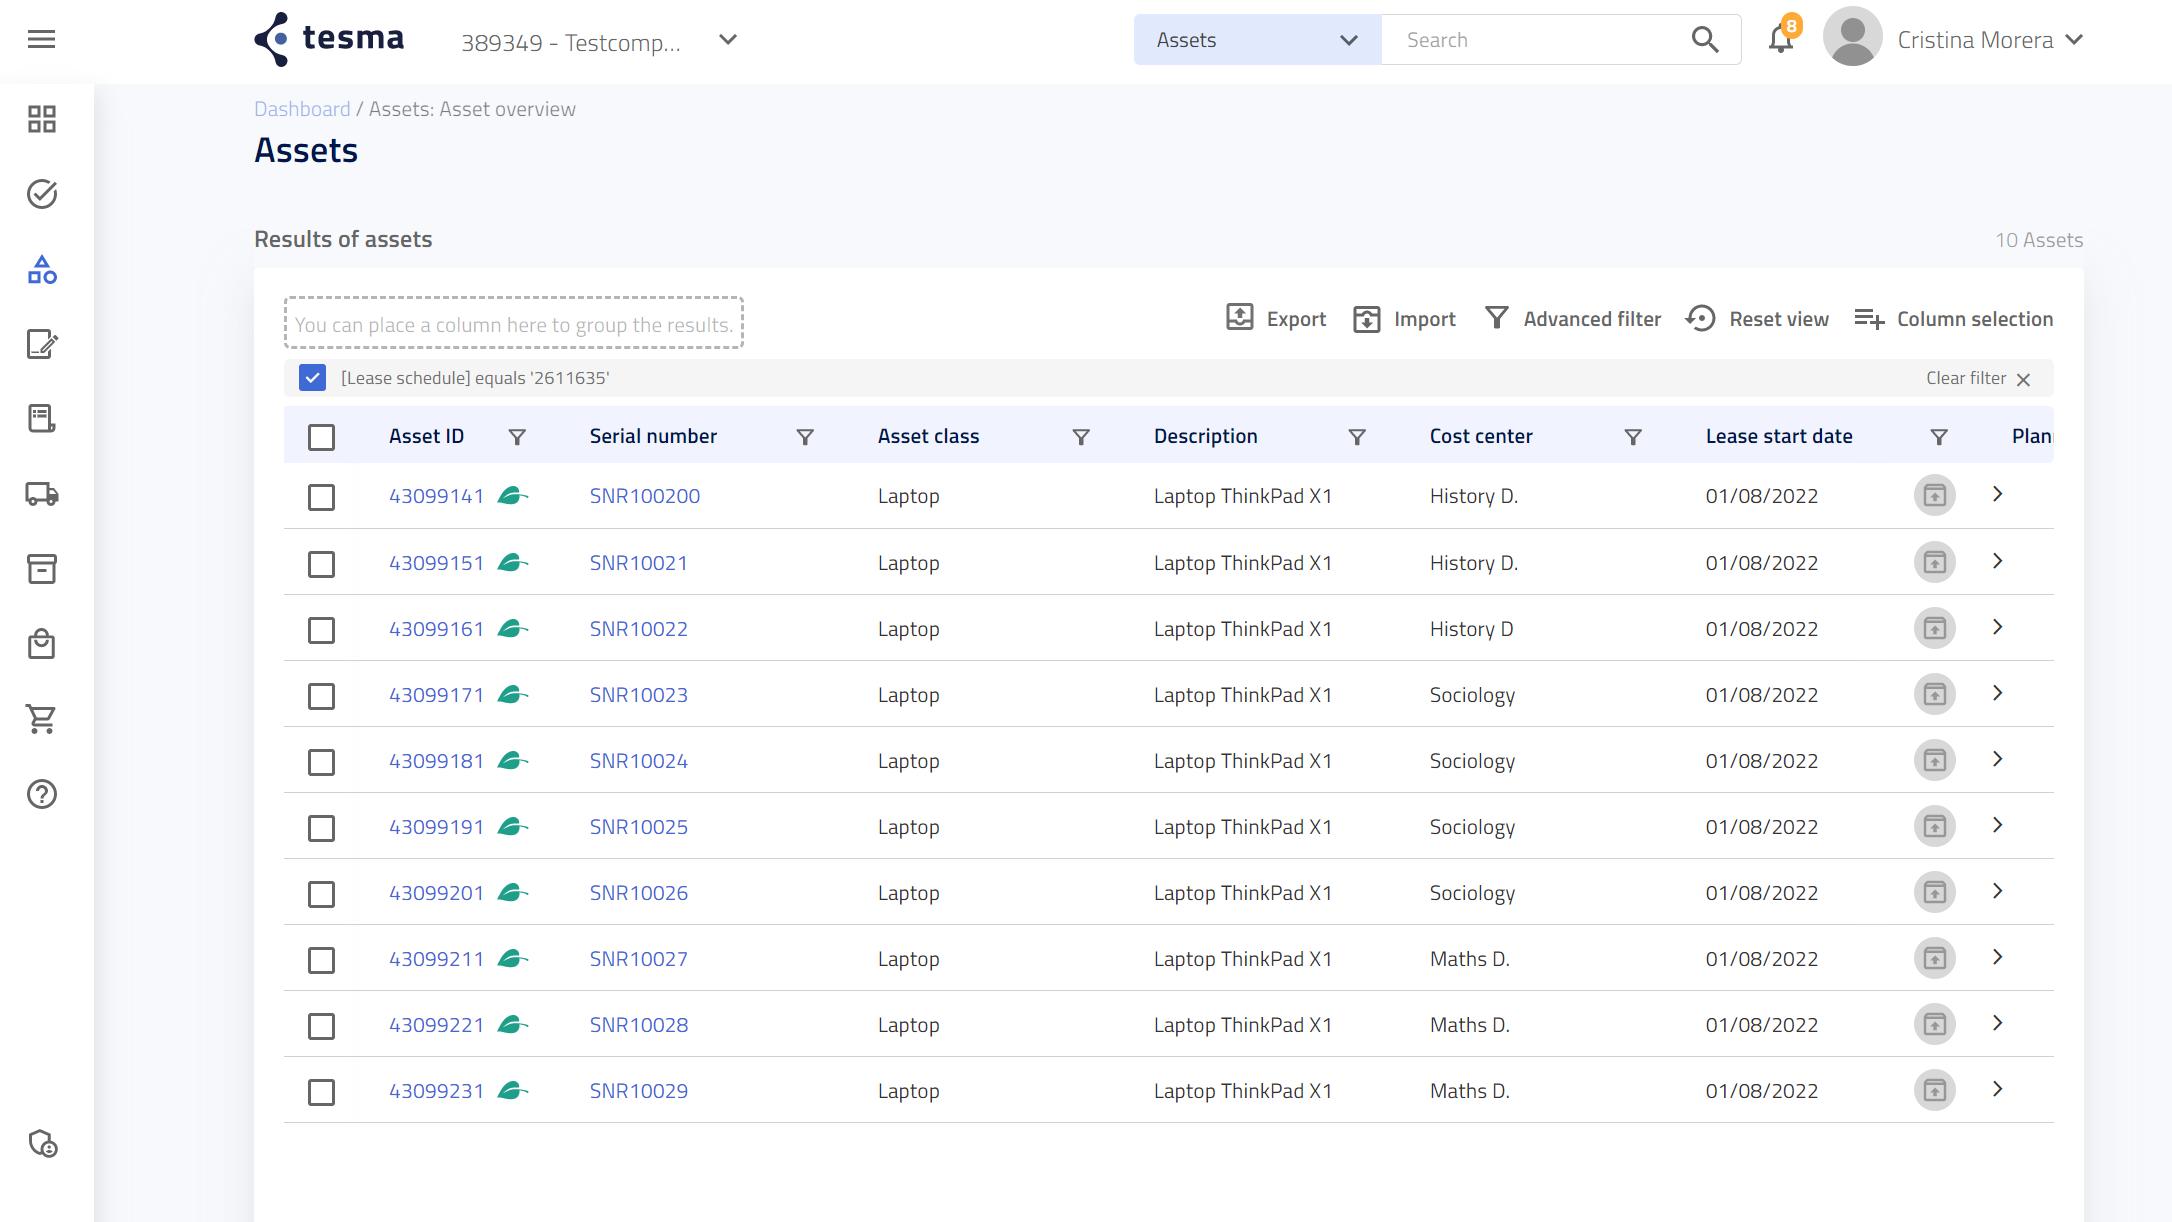2172x1222 pixels.
Task: Open the hamburger menu in the sidebar
Action: (41, 40)
